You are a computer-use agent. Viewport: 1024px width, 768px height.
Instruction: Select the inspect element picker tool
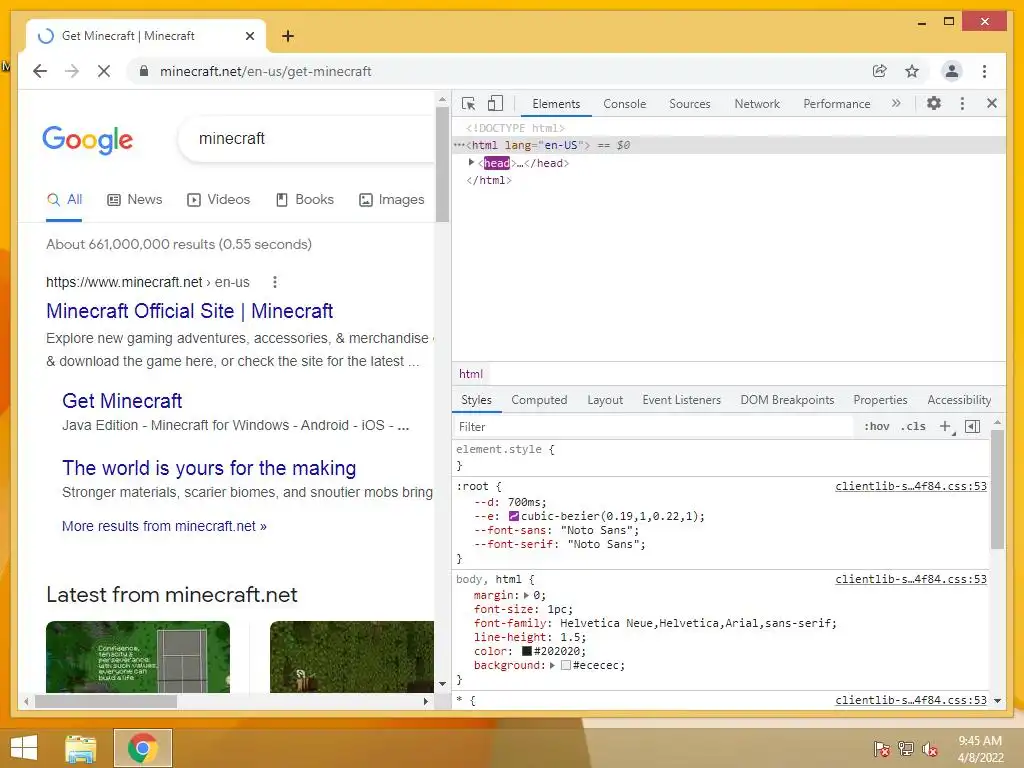[468, 103]
